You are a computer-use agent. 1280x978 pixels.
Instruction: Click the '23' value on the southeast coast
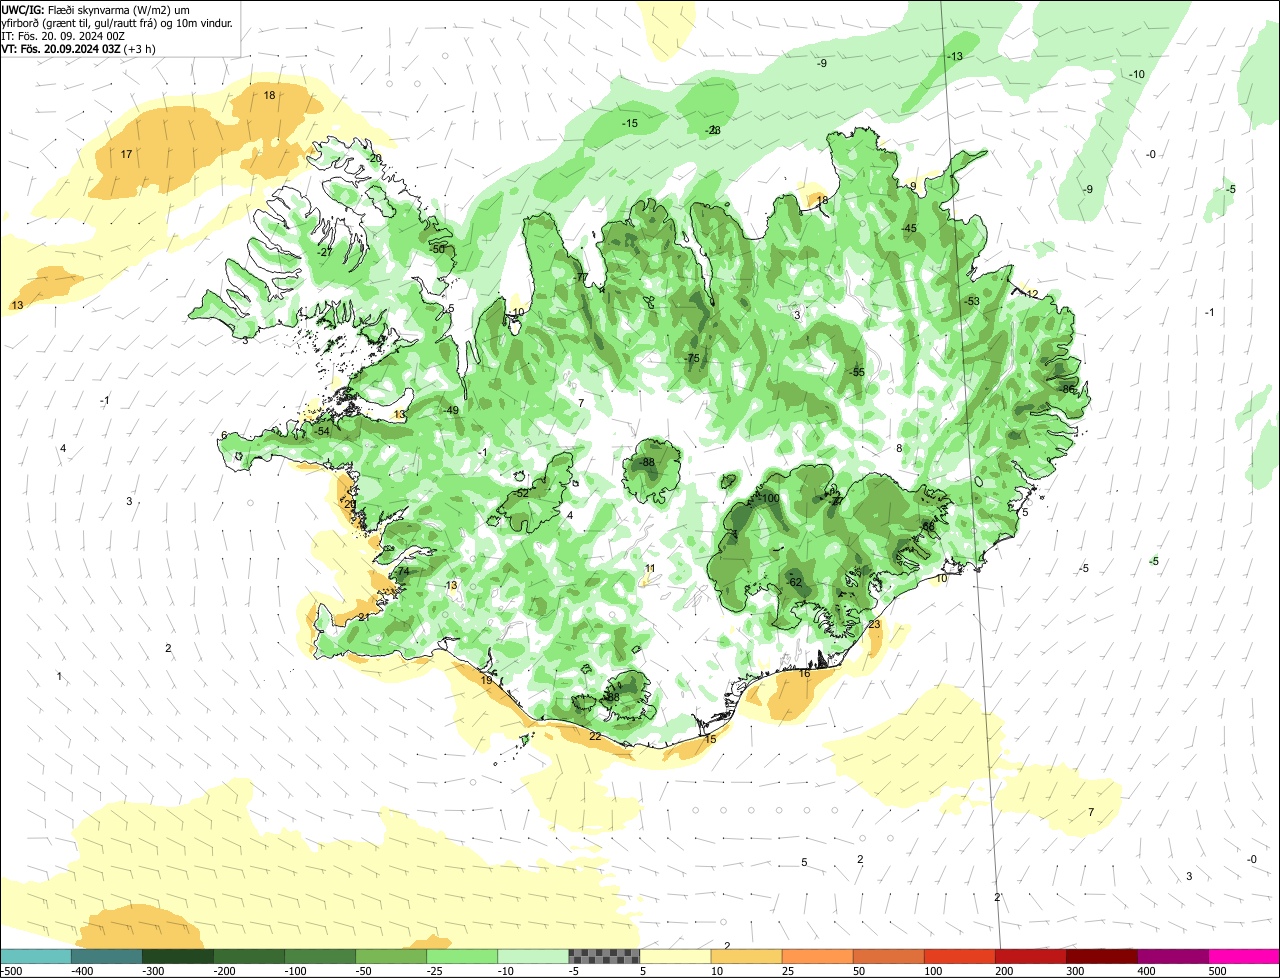pos(874,624)
